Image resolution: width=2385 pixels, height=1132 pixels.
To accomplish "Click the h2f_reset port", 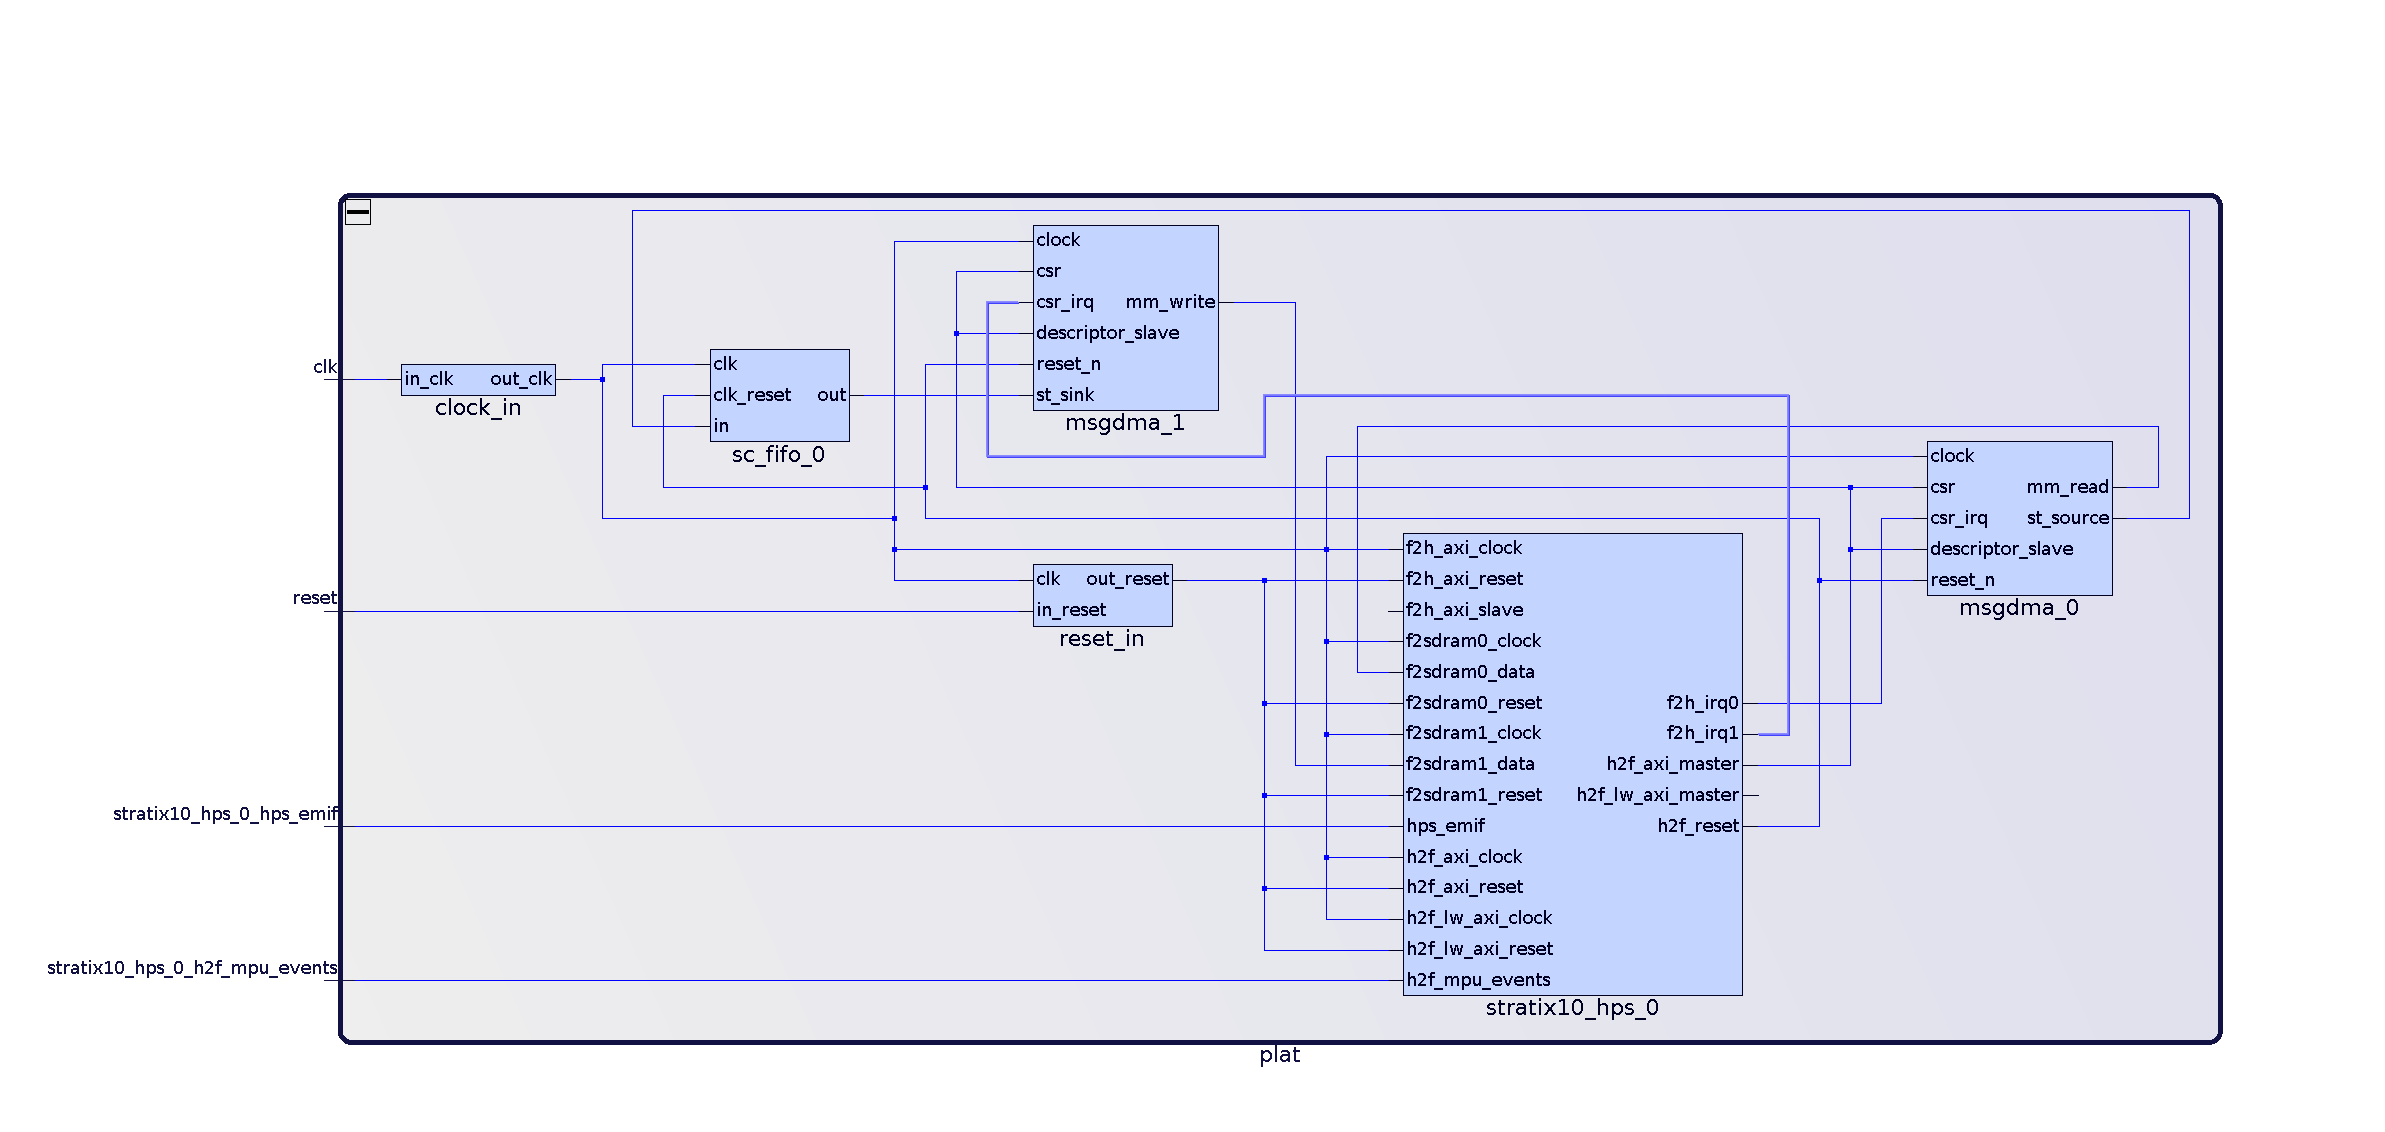I will 1698,826.
